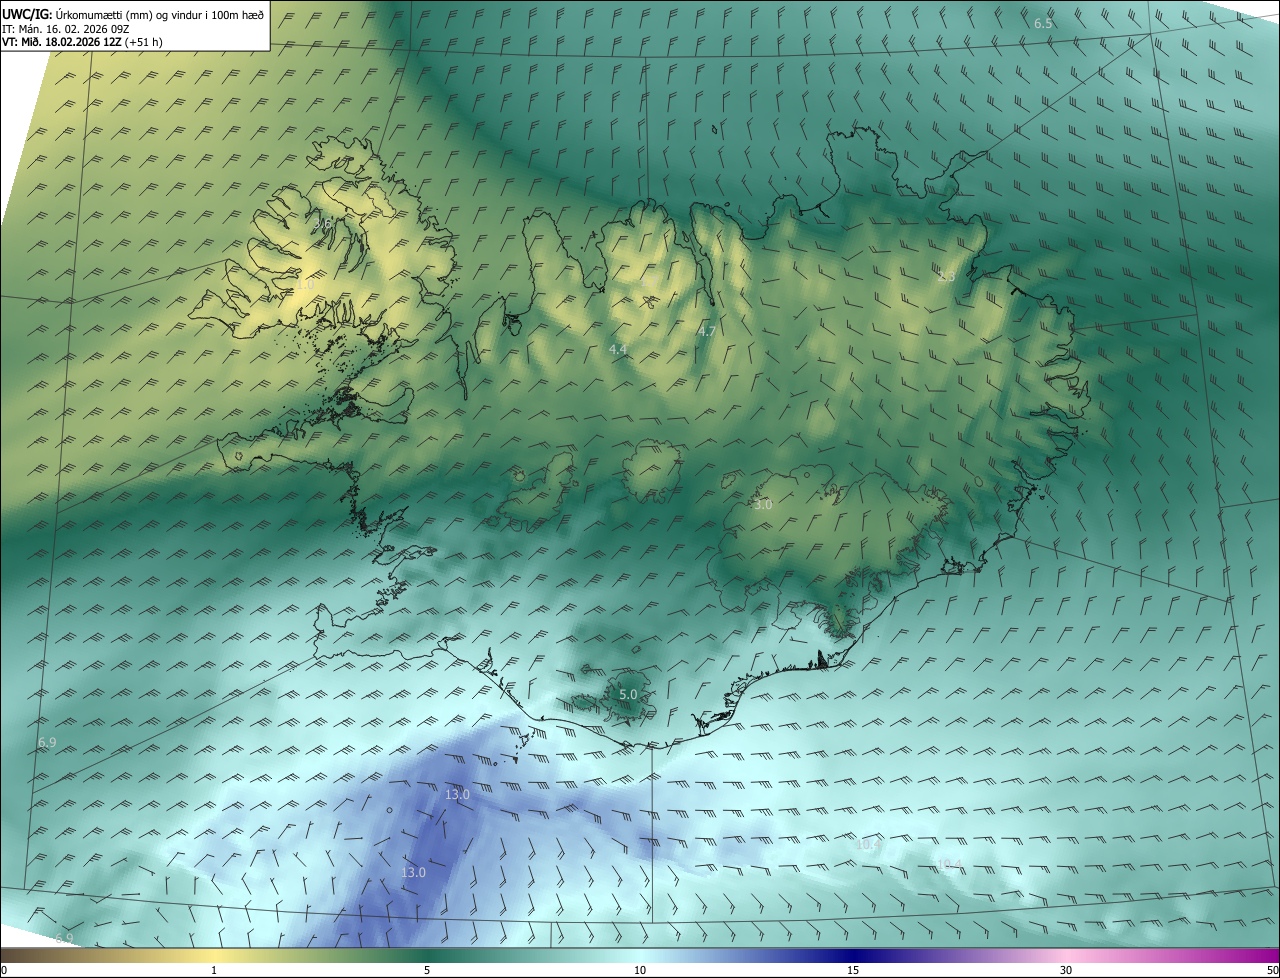The height and width of the screenshot is (978, 1280).
Task: Click the 3.6 value label in the Westfjords
Action: point(323,225)
